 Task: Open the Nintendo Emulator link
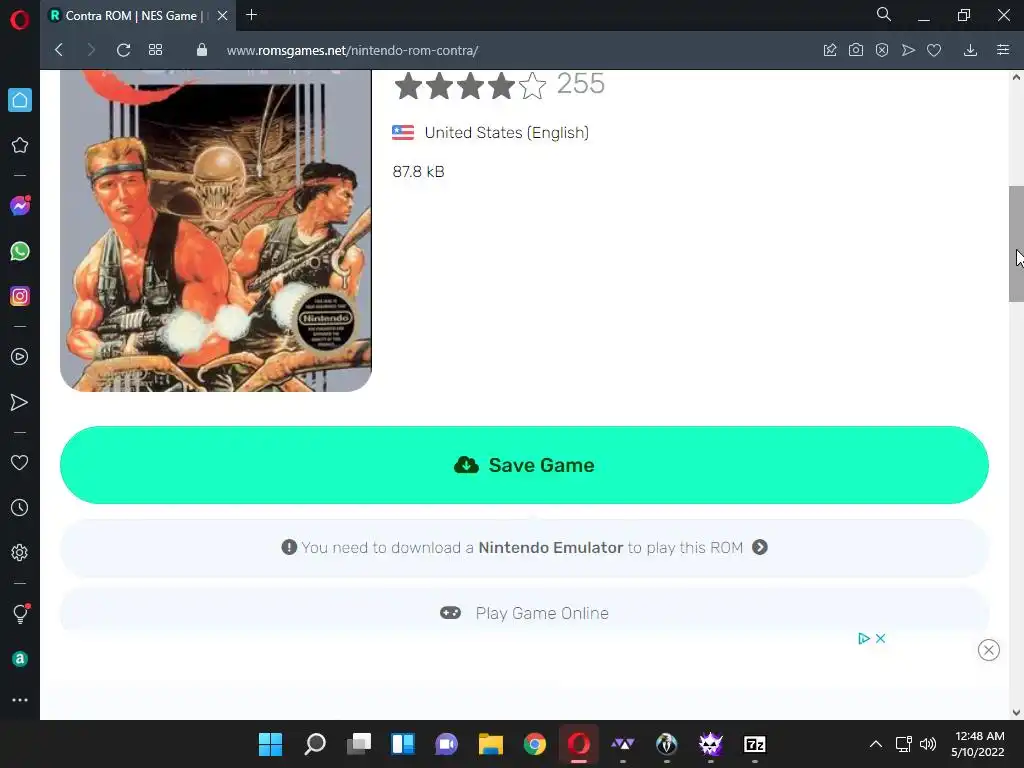point(551,547)
